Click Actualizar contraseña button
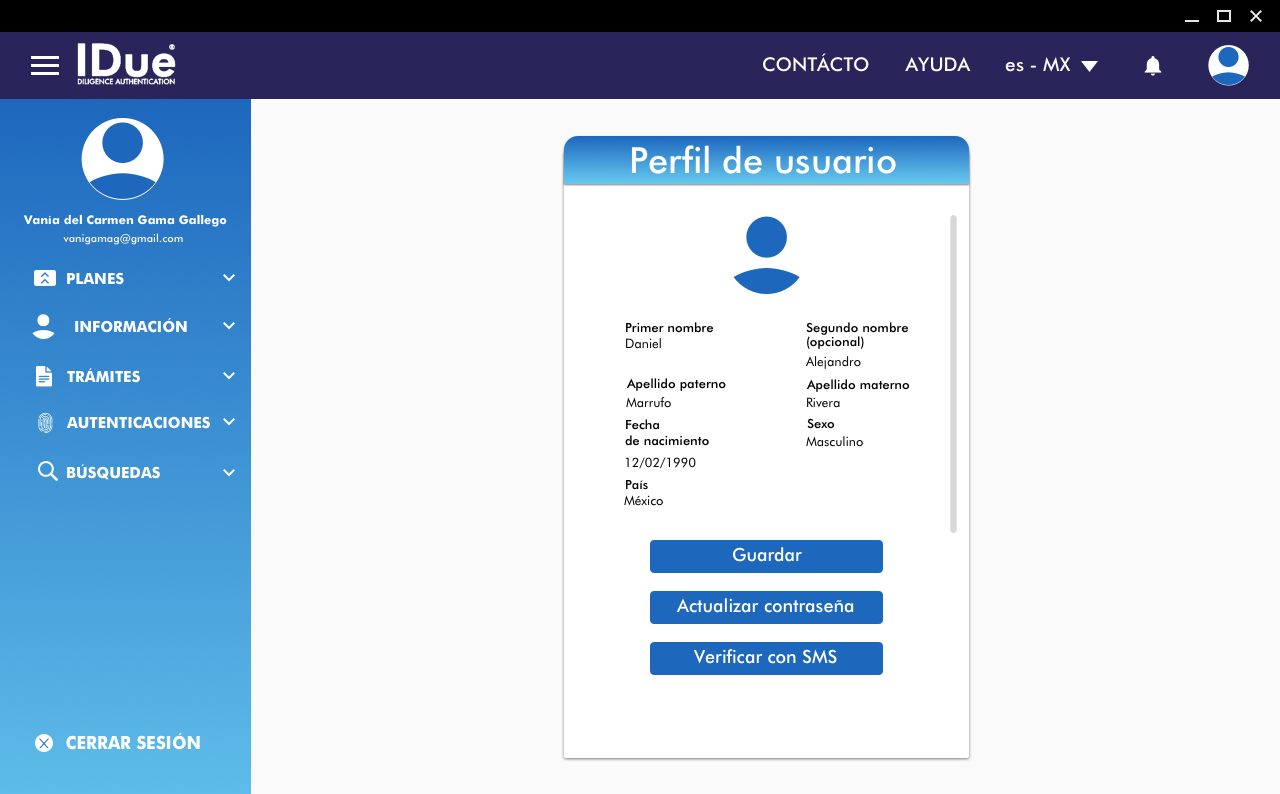Viewport: 1280px width, 794px height. coord(766,607)
